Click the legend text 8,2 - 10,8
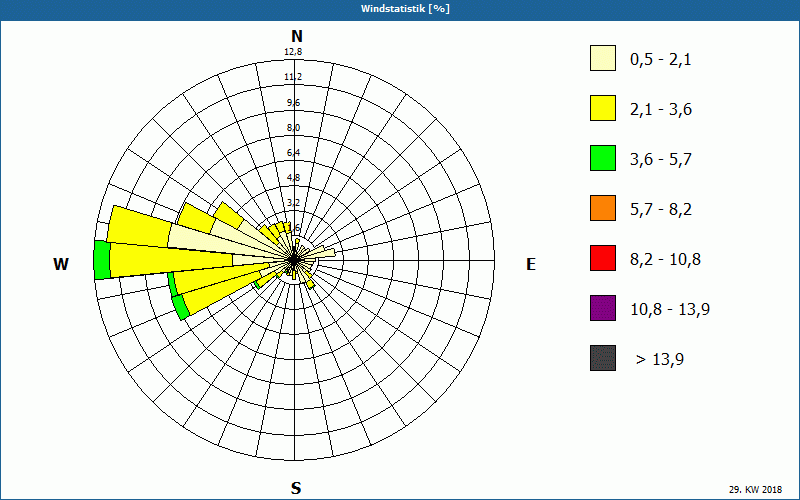 click(x=665, y=260)
